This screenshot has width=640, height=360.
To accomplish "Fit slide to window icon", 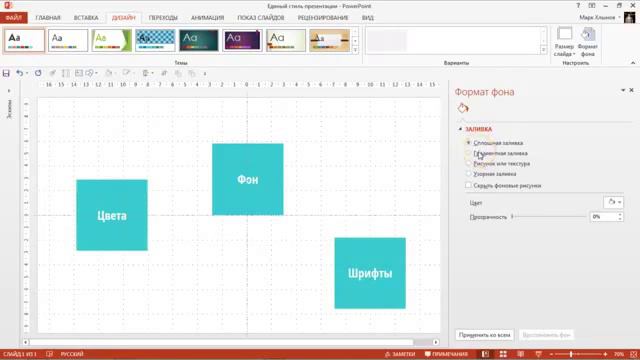I will (634, 354).
